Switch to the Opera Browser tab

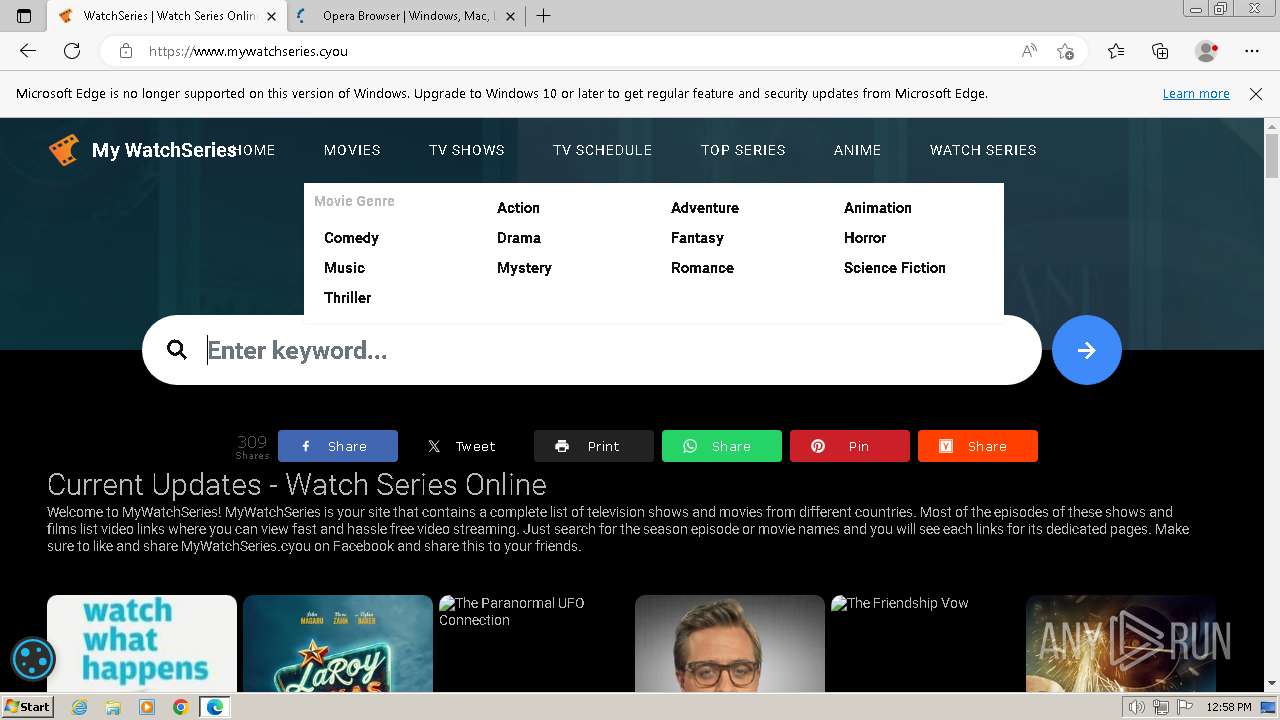point(405,16)
